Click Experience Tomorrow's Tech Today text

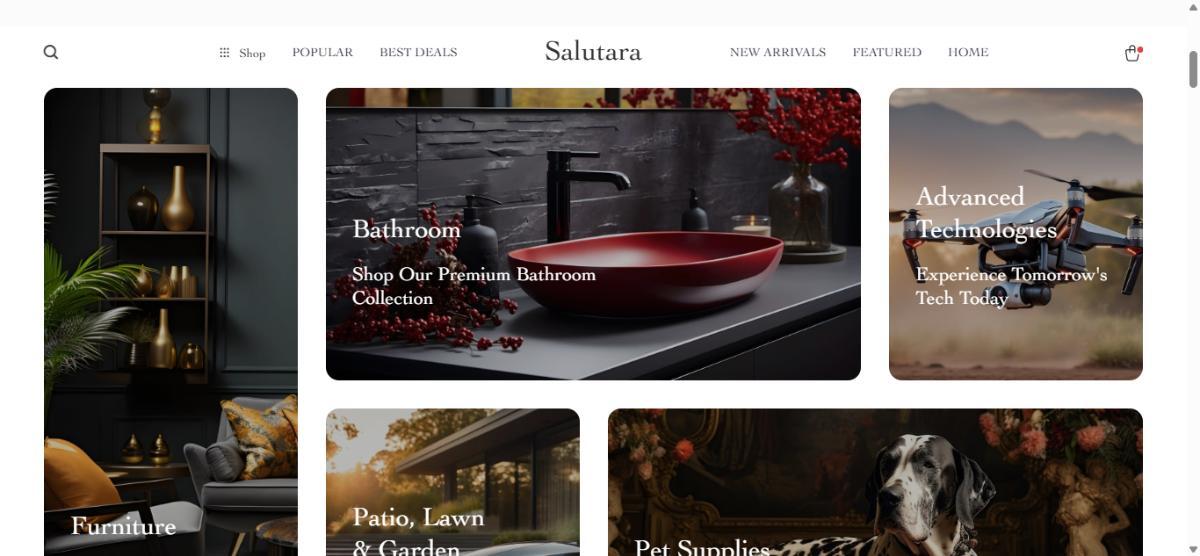pos(1011,286)
